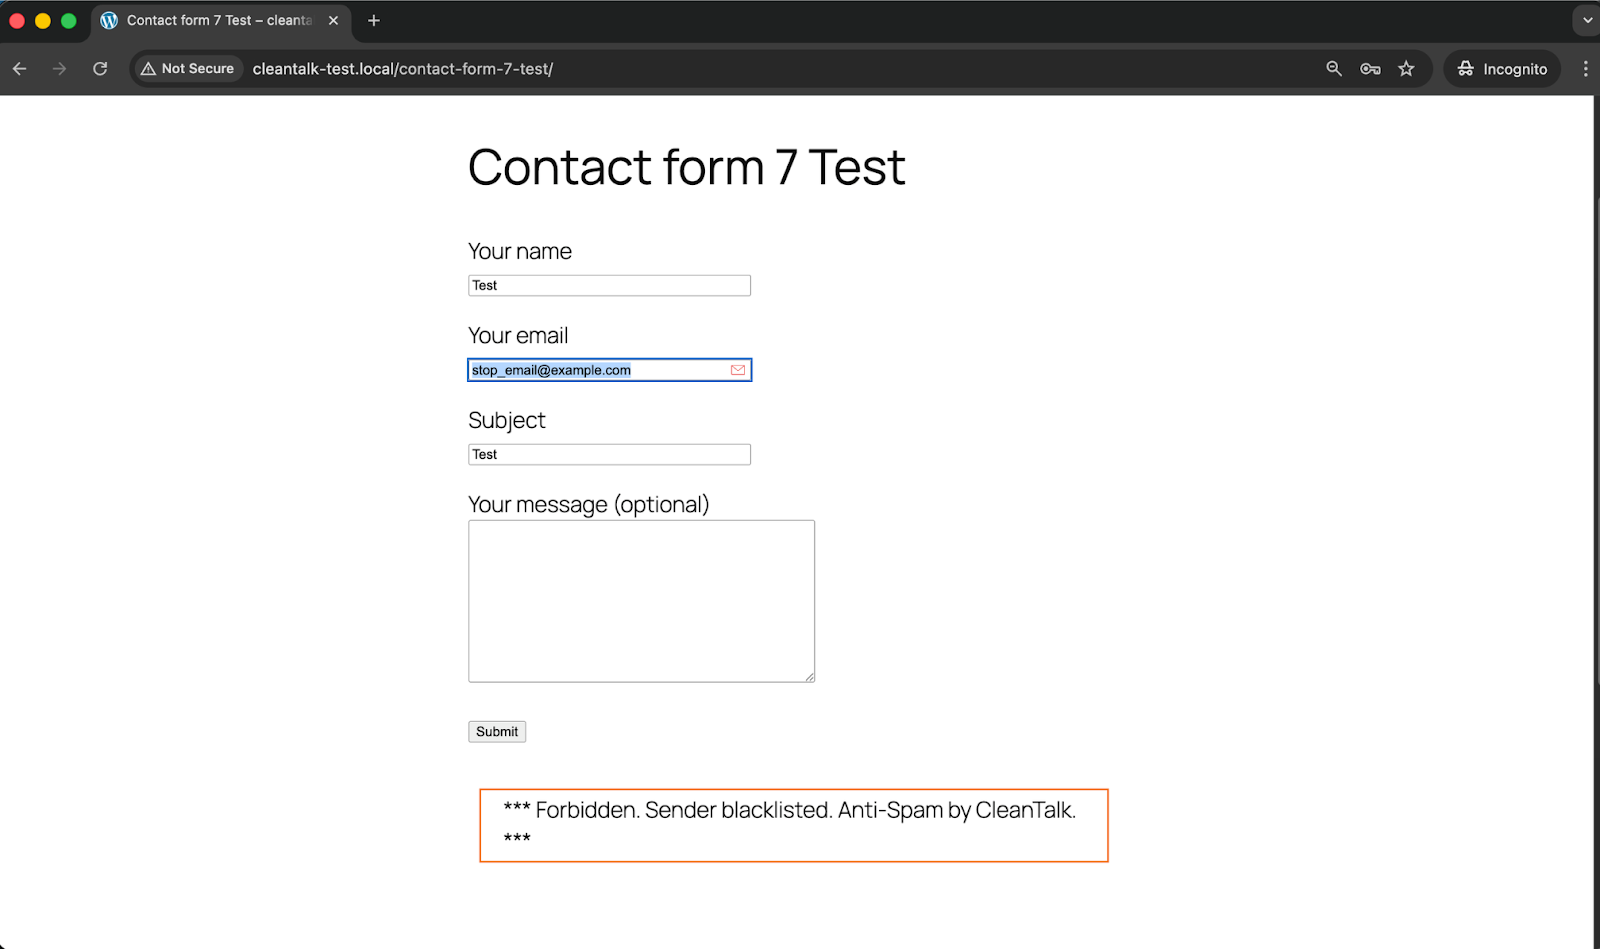1600x949 pixels.
Task: Click the URL in the address bar
Action: (x=402, y=69)
